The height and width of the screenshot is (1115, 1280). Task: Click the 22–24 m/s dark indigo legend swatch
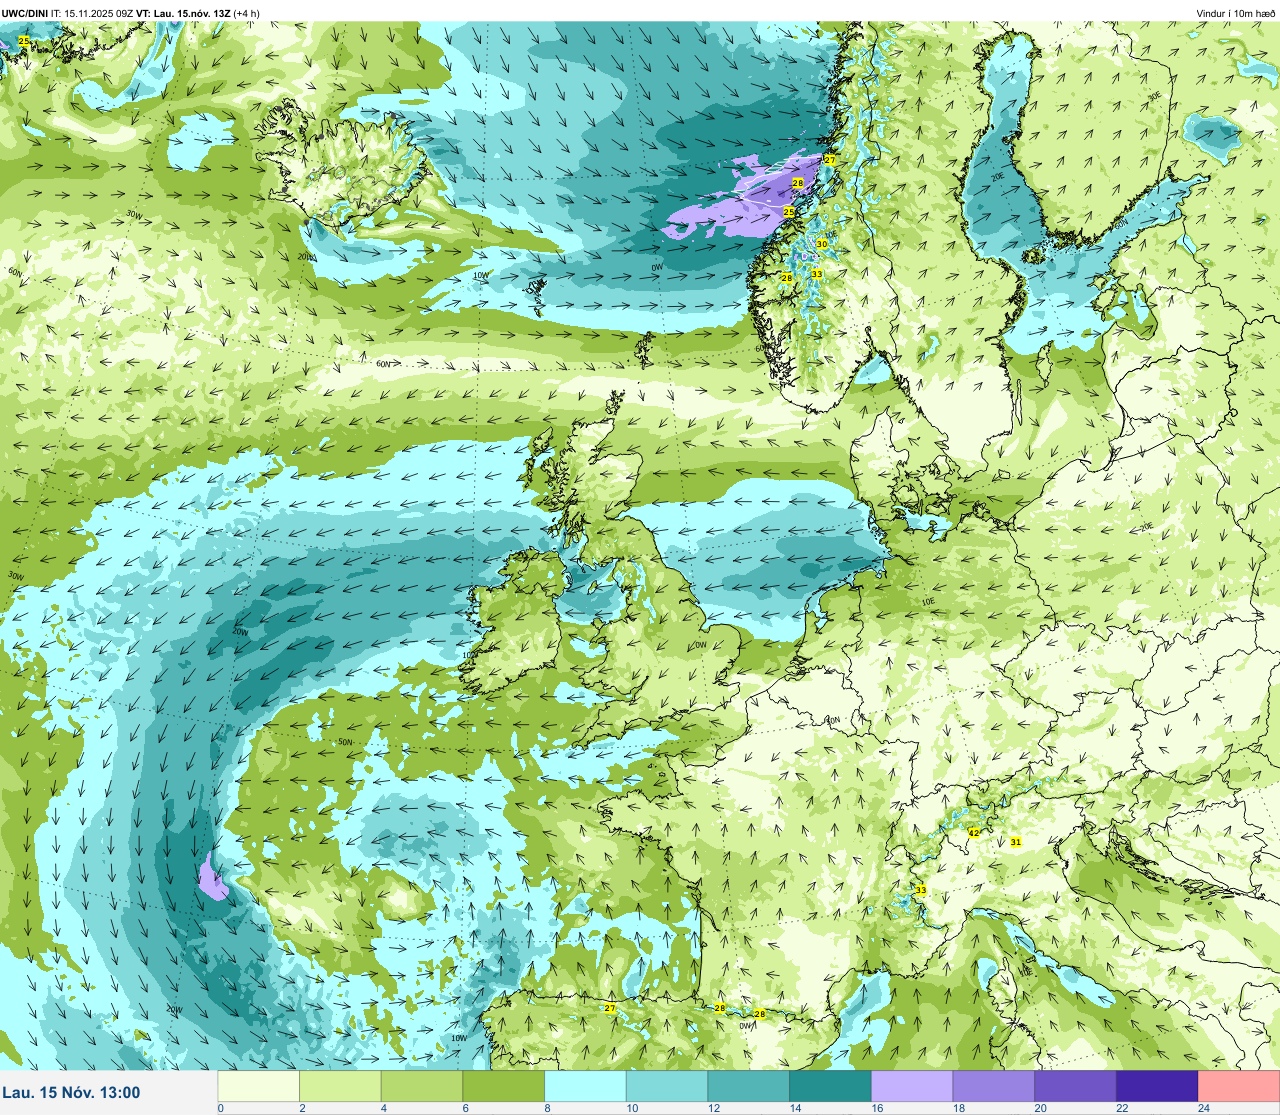1157,1086
